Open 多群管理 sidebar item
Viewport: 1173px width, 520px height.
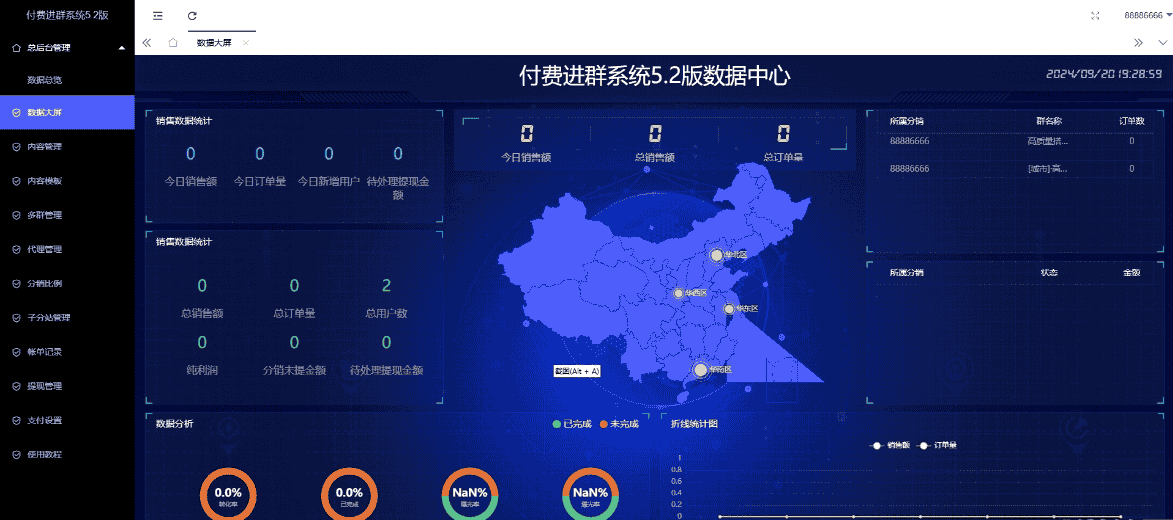point(67,215)
